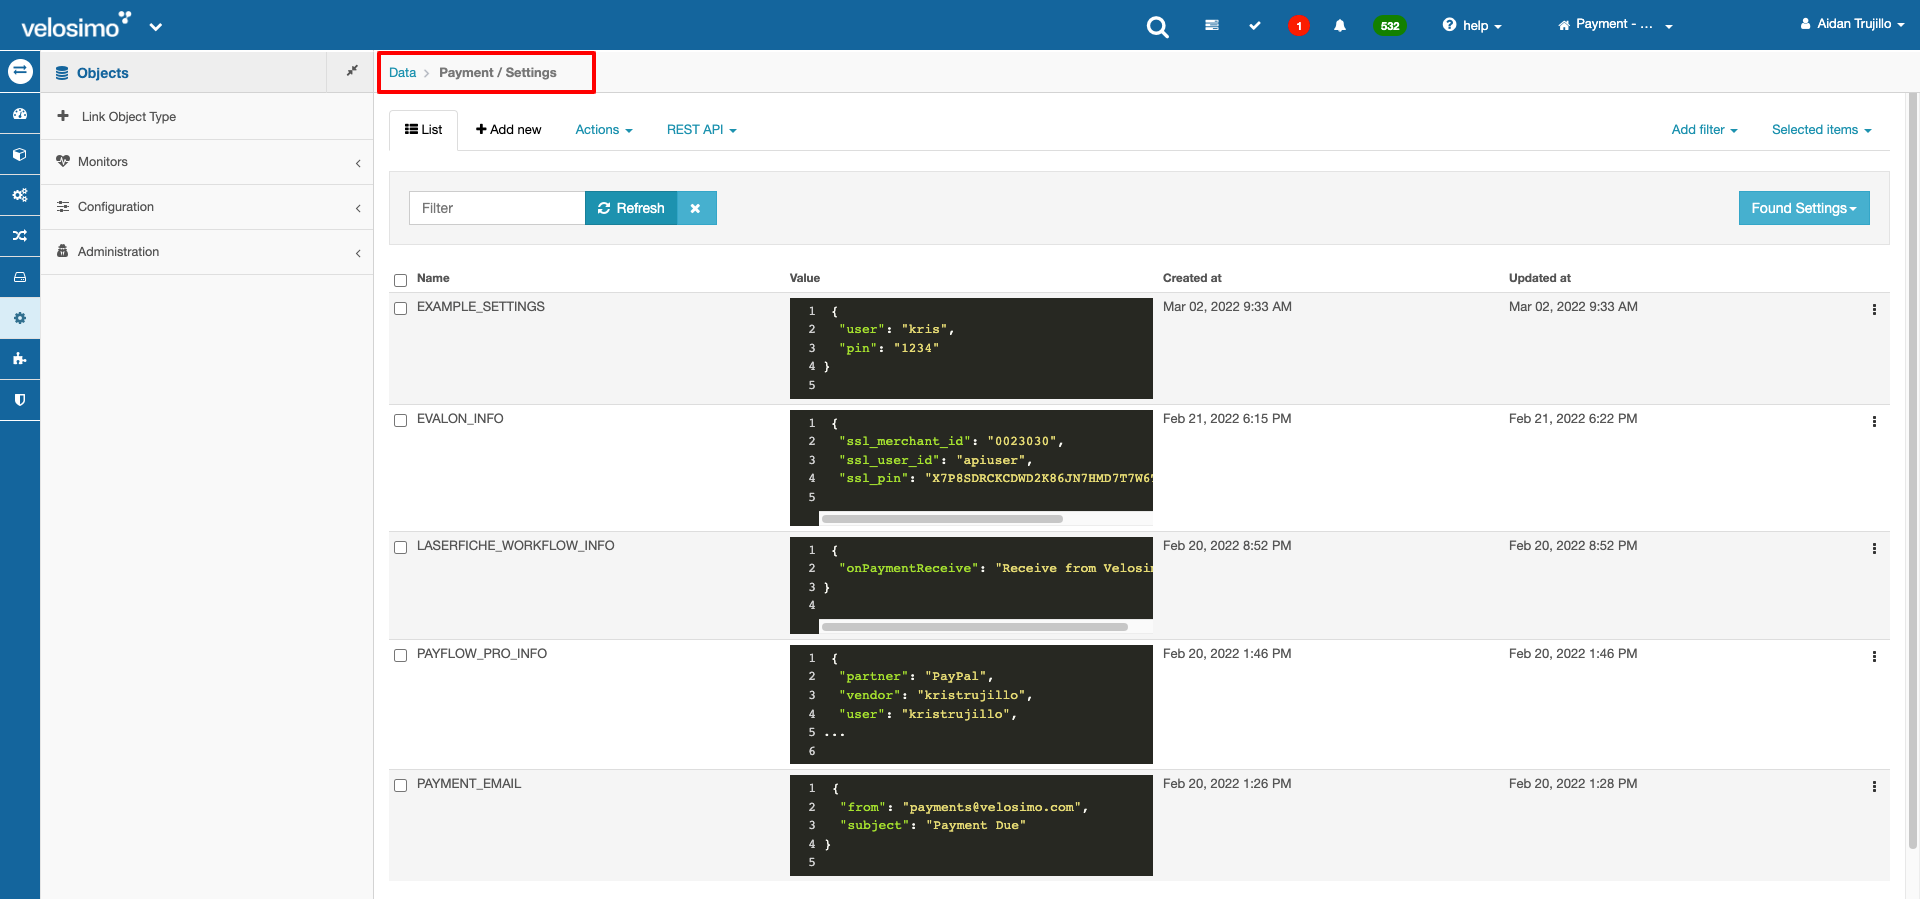Screen dimensions: 1920x899
Task: Check the PAYFLOW_PRO_INFO row checkbox
Action: pyautogui.click(x=401, y=655)
